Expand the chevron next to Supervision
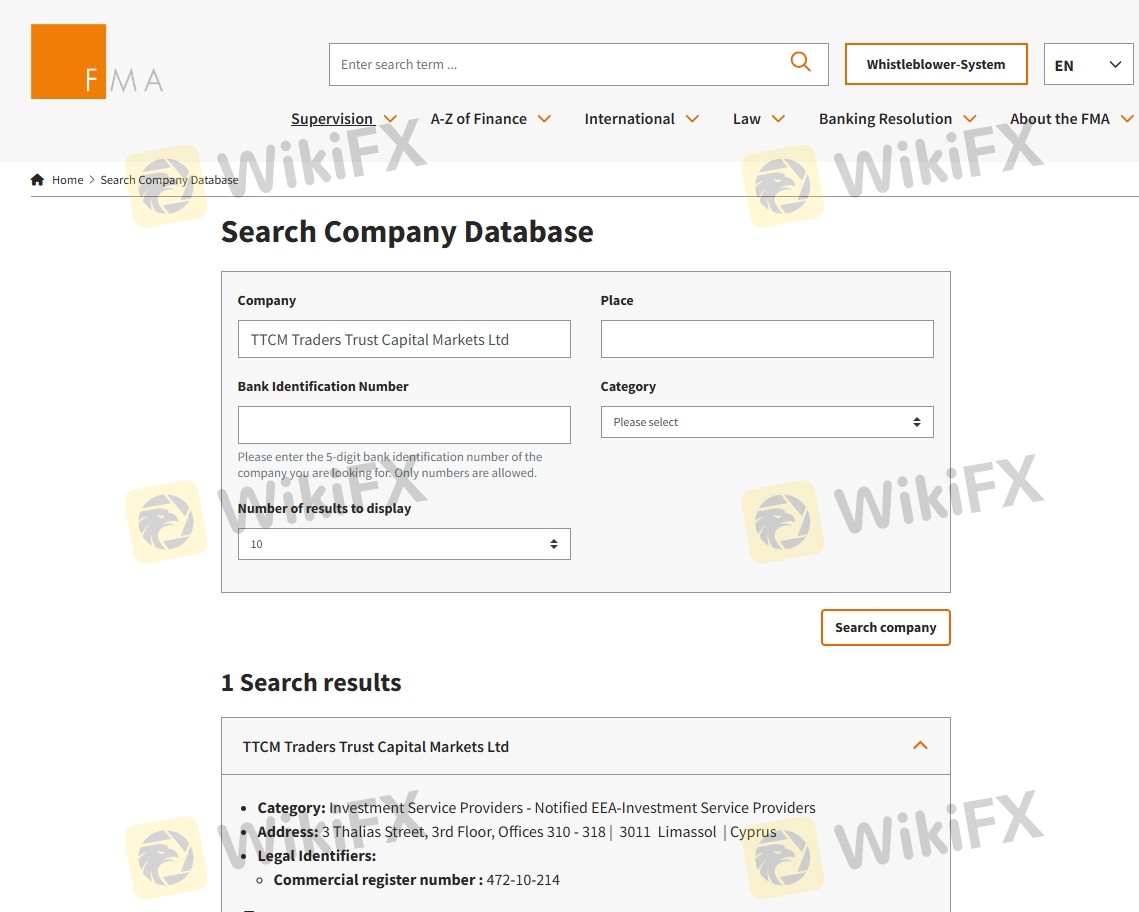 point(390,118)
